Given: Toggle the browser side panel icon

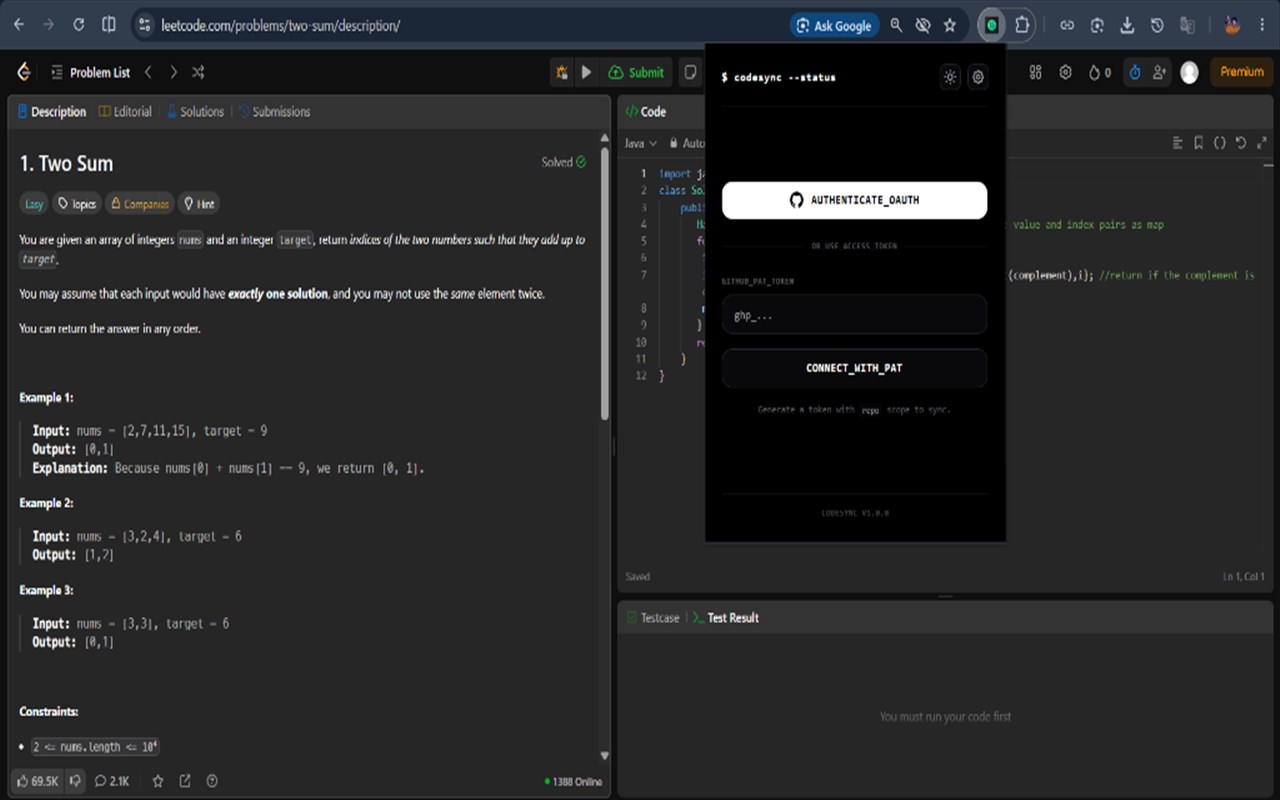Looking at the screenshot, I should tap(109, 25).
